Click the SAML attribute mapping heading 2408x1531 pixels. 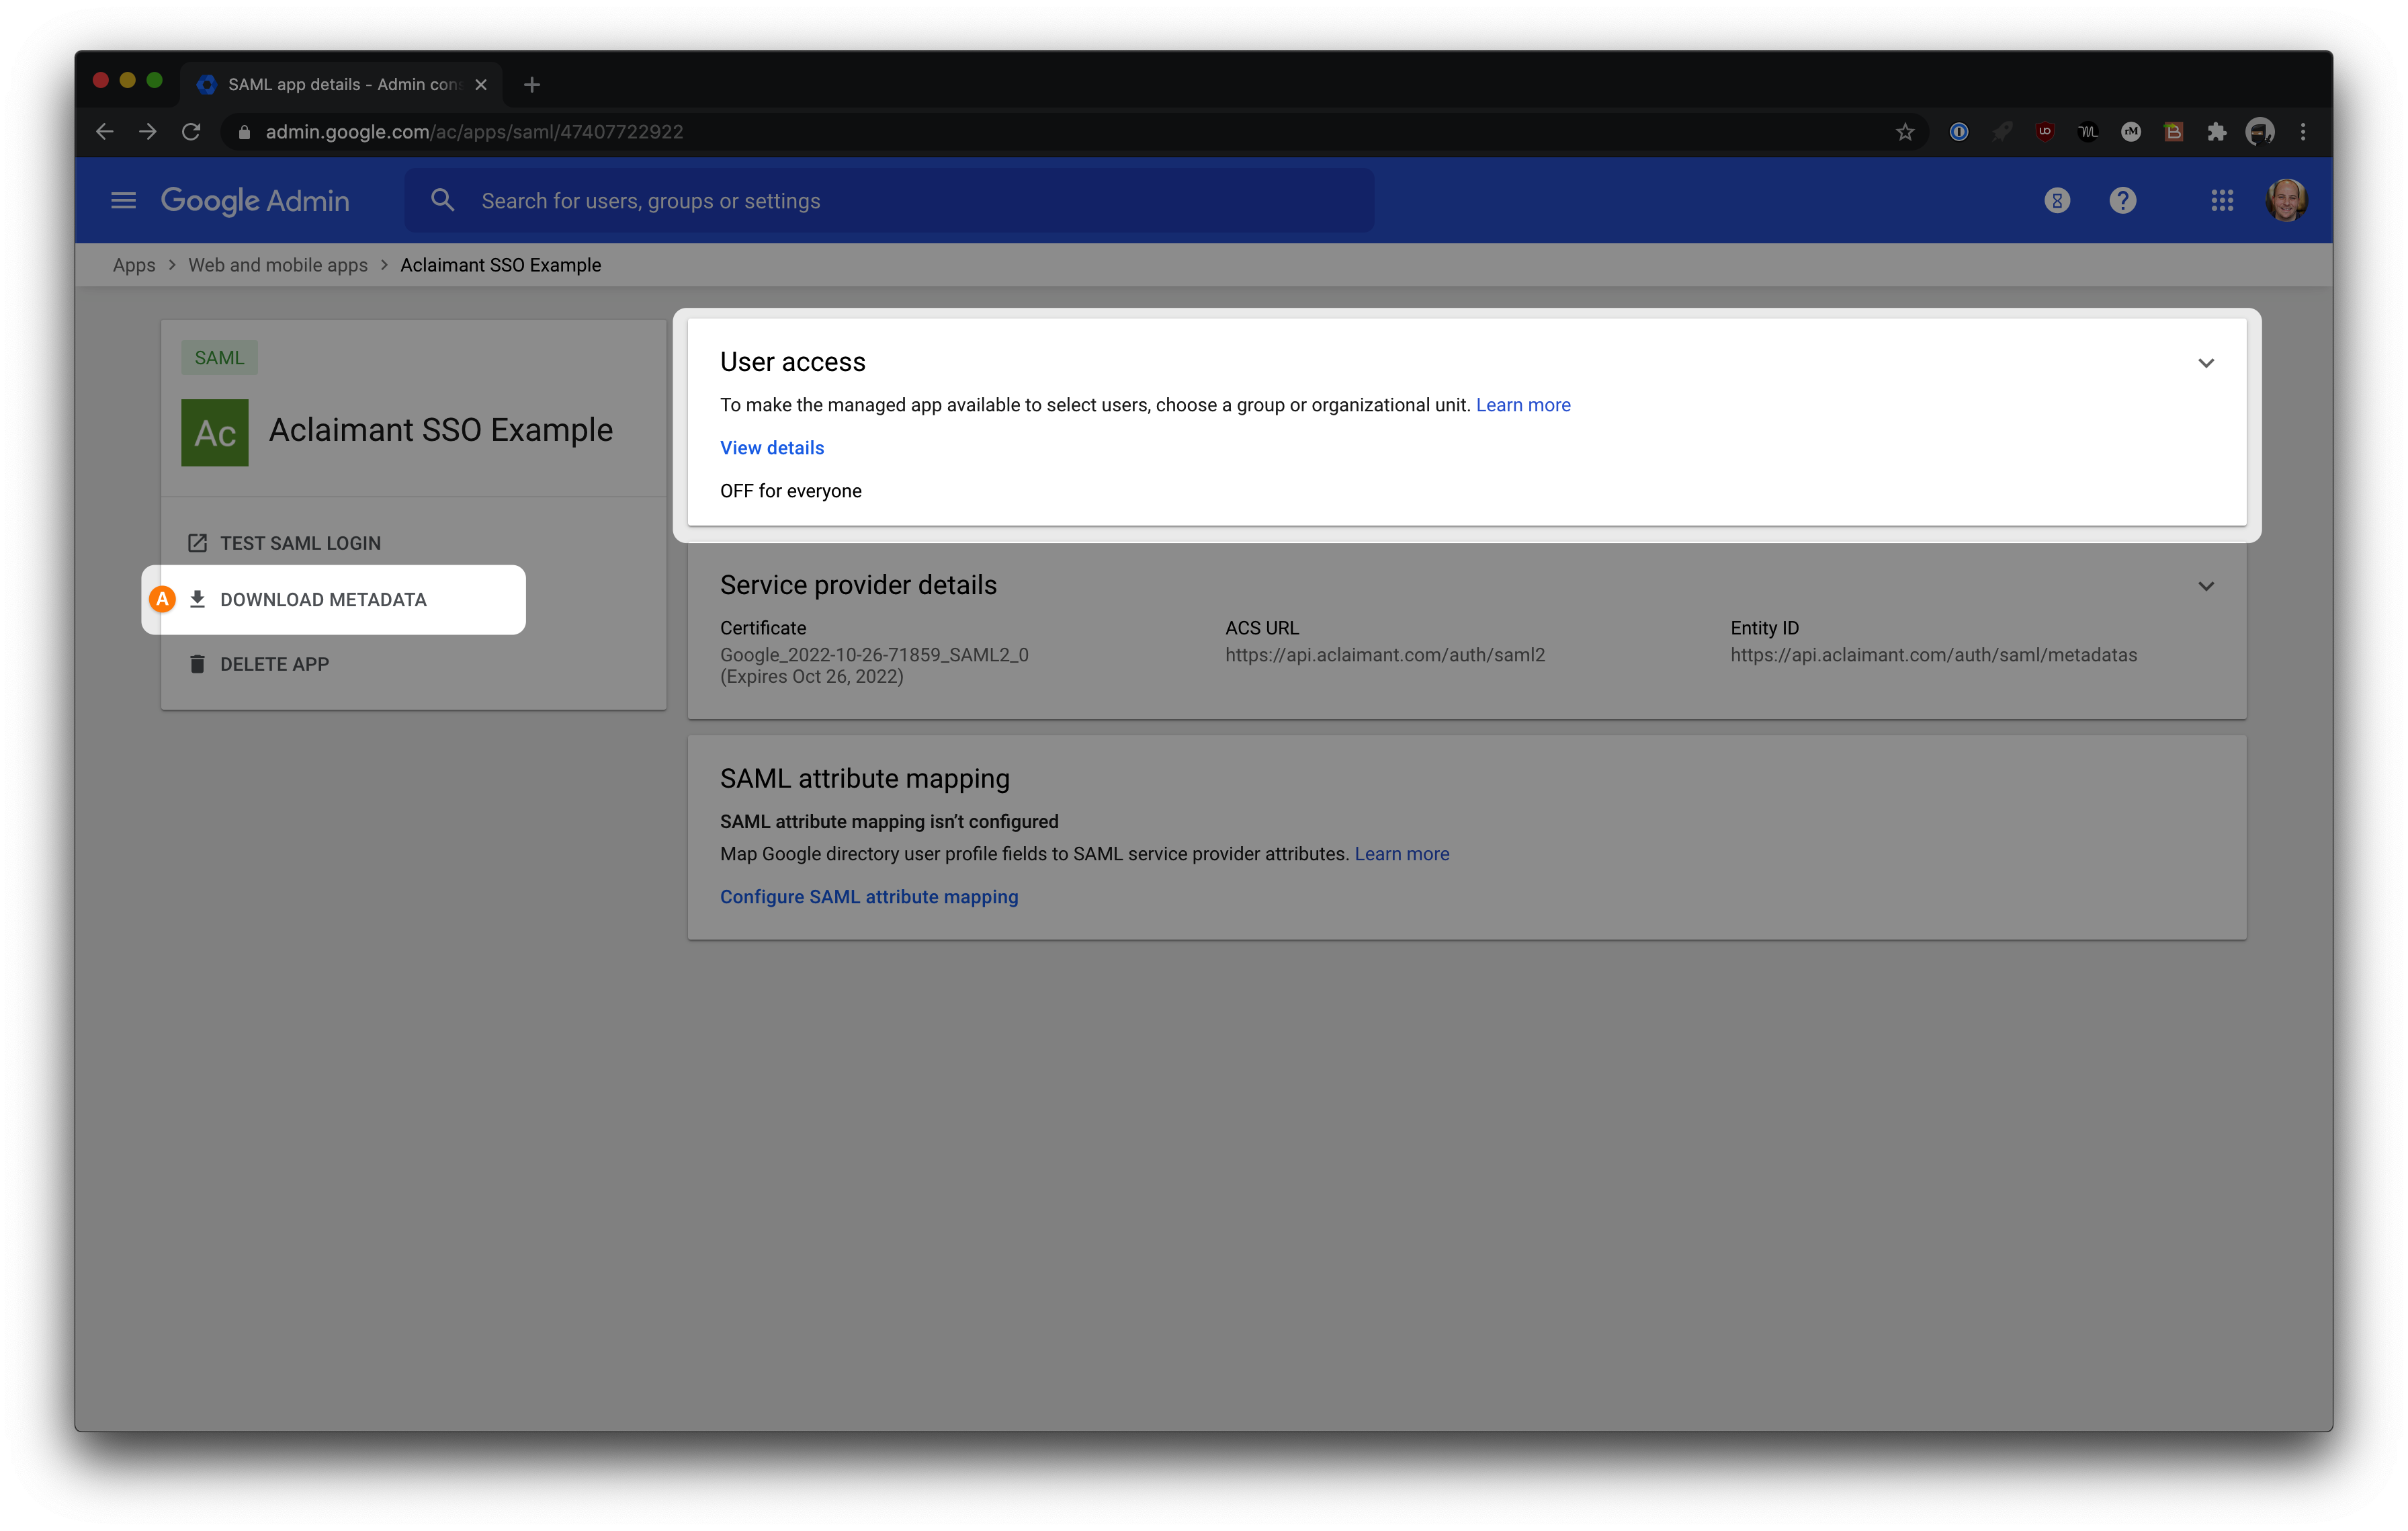point(865,778)
